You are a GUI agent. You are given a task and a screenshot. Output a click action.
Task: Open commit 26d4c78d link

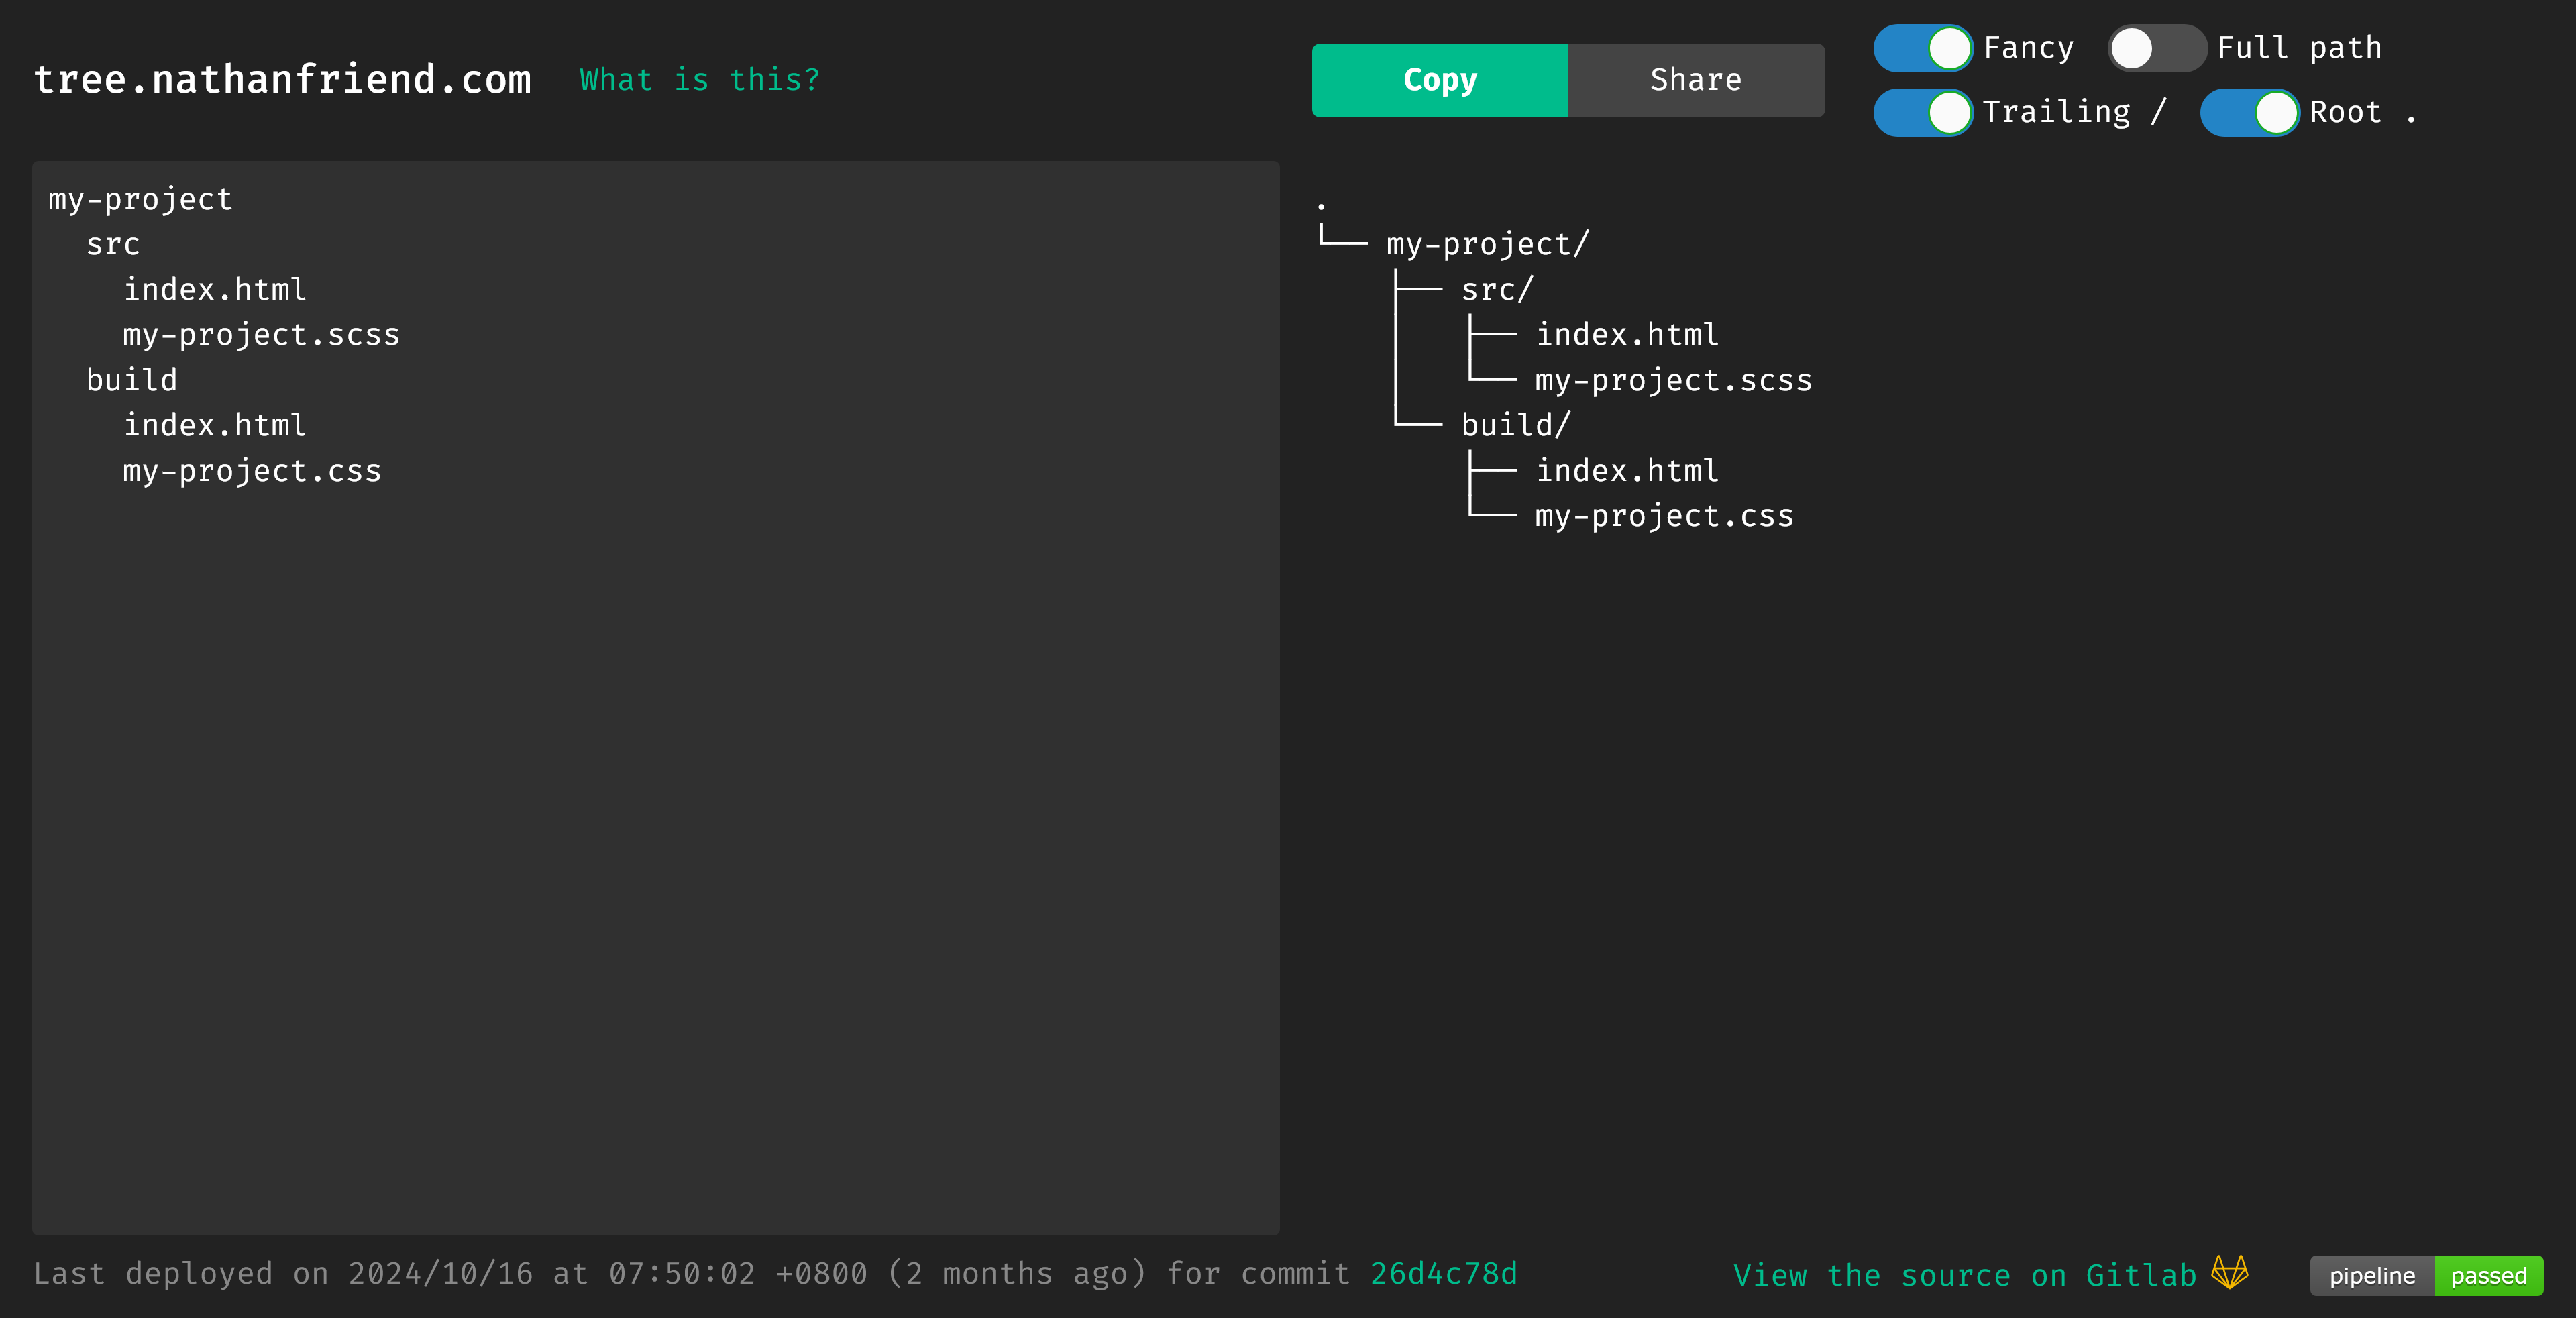click(1443, 1273)
